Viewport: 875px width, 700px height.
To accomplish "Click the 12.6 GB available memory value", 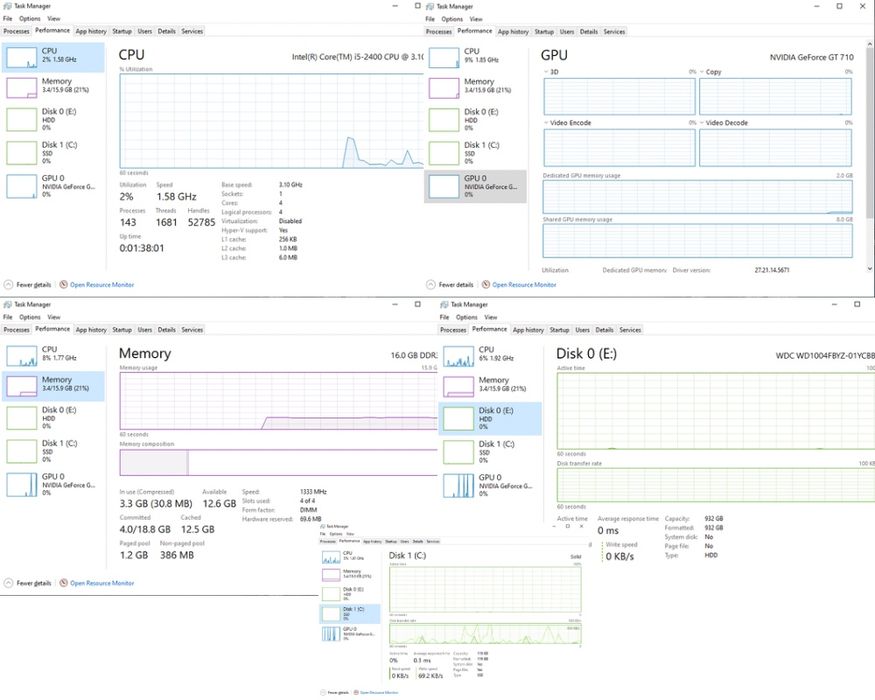I will (219, 504).
